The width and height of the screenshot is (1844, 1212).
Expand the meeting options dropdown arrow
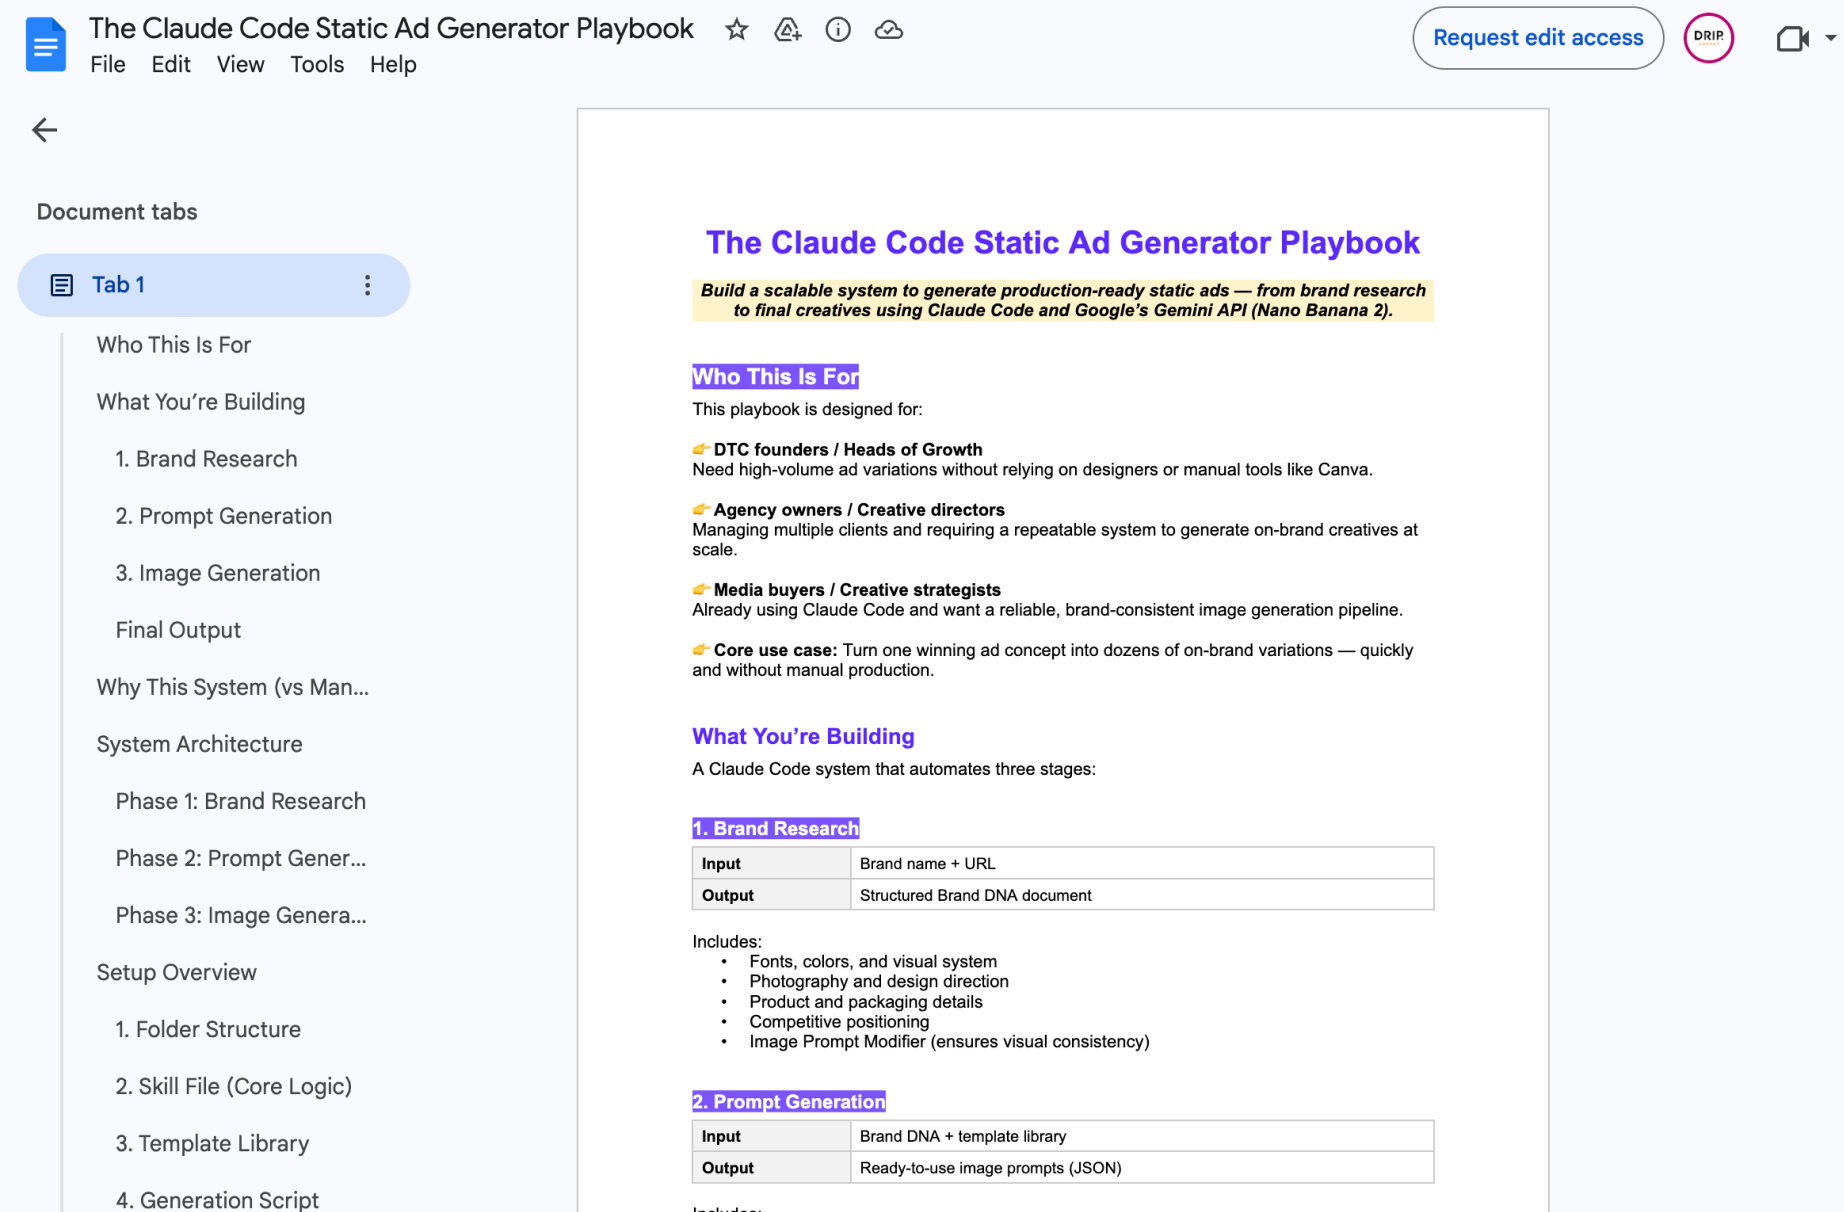(1830, 38)
